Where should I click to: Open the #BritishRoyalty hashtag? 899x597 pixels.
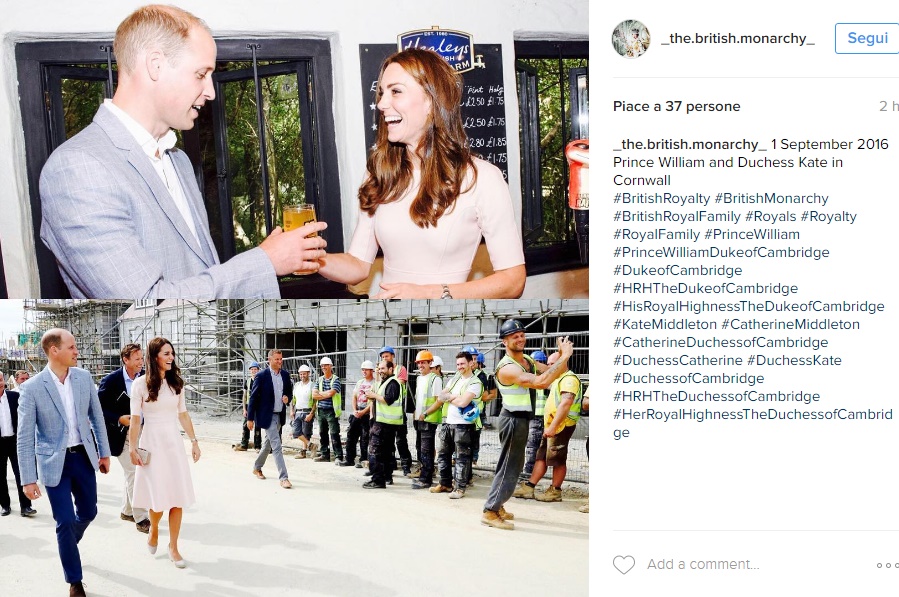click(x=662, y=198)
